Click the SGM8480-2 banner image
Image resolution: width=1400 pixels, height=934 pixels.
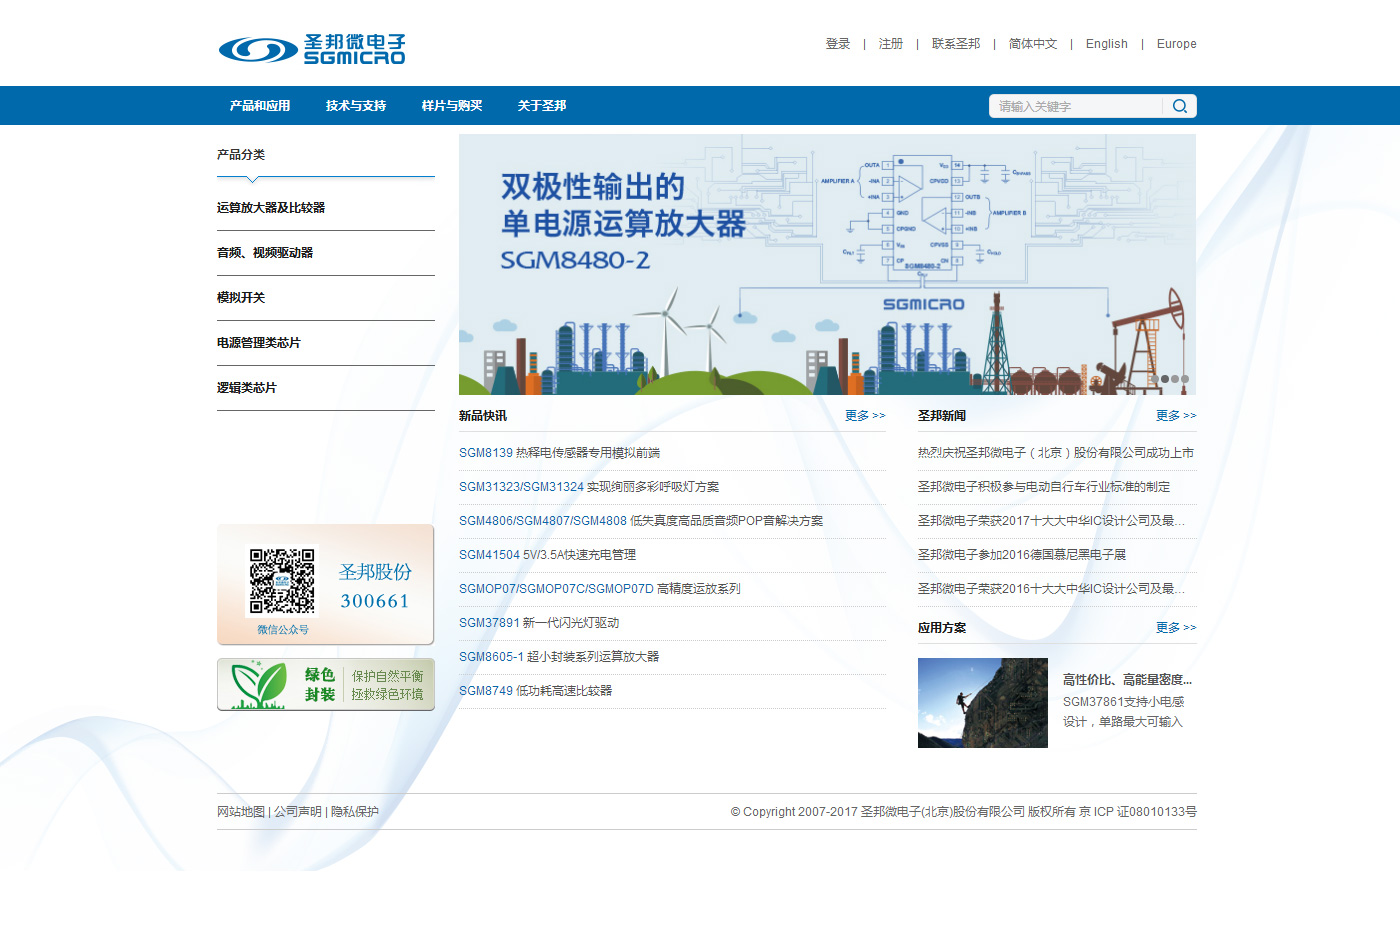tap(827, 264)
